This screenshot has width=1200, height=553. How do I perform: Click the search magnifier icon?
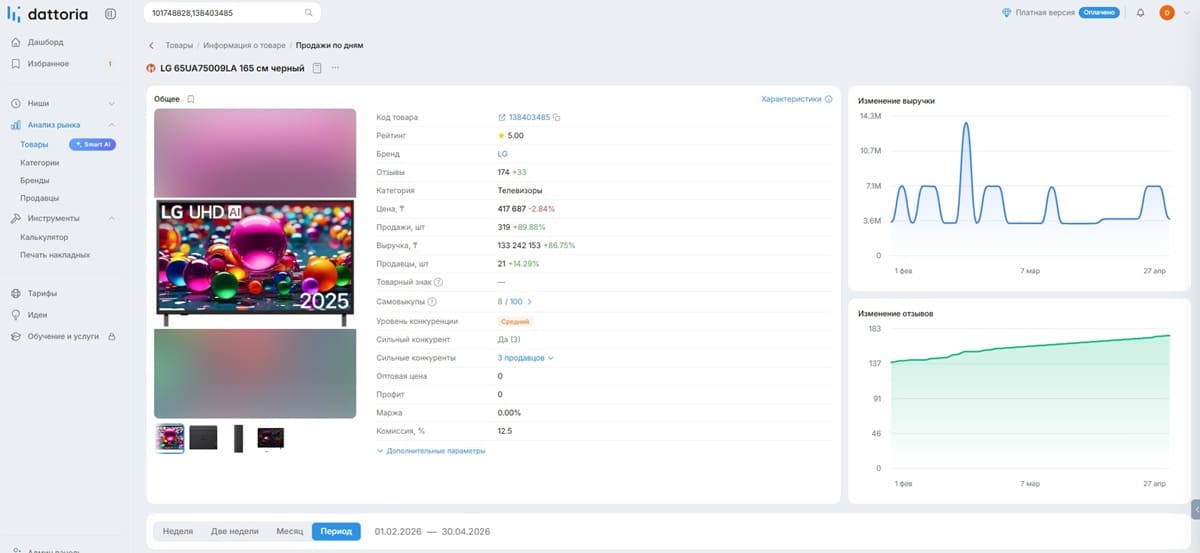pyautogui.click(x=308, y=13)
